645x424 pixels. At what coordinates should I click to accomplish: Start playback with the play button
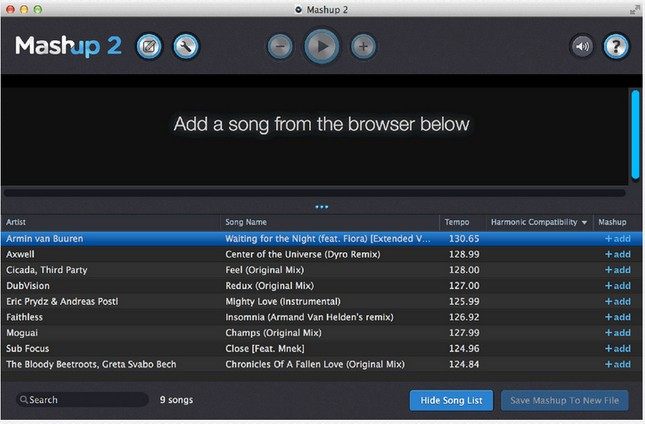[x=322, y=46]
